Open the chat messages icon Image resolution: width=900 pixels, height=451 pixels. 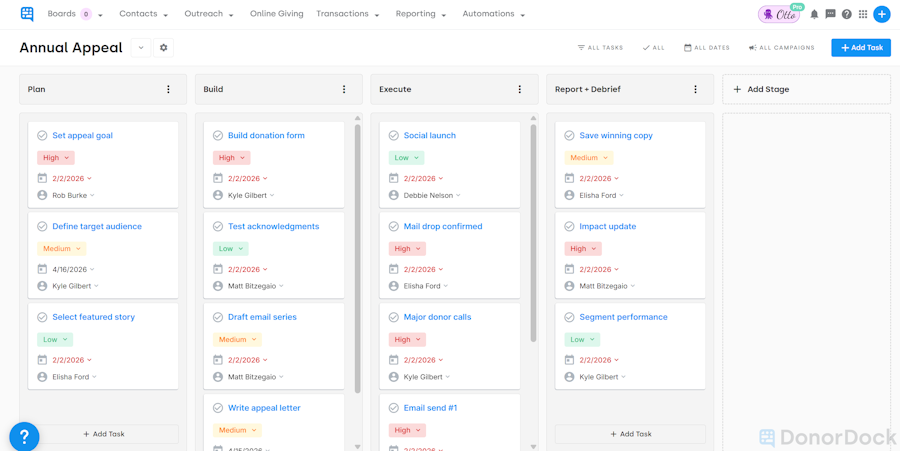pos(830,14)
